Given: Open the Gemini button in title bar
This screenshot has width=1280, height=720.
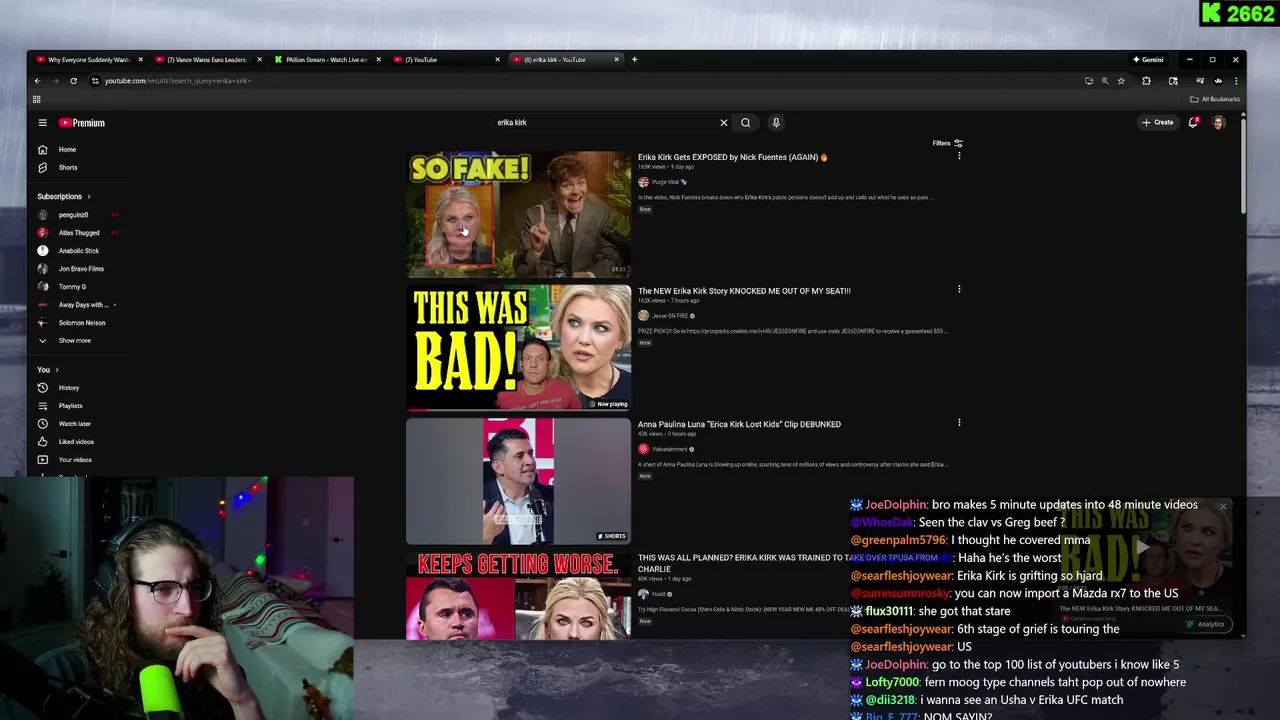Looking at the screenshot, I should (1147, 59).
